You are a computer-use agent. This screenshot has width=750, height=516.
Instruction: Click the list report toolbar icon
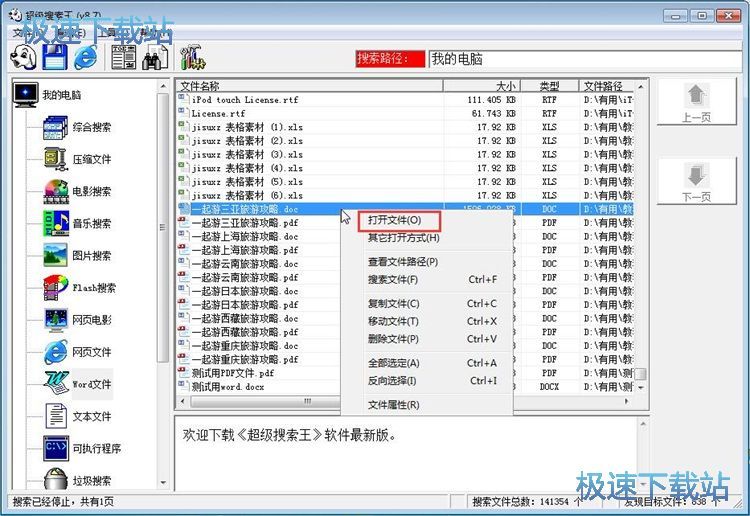pyautogui.click(x=123, y=57)
